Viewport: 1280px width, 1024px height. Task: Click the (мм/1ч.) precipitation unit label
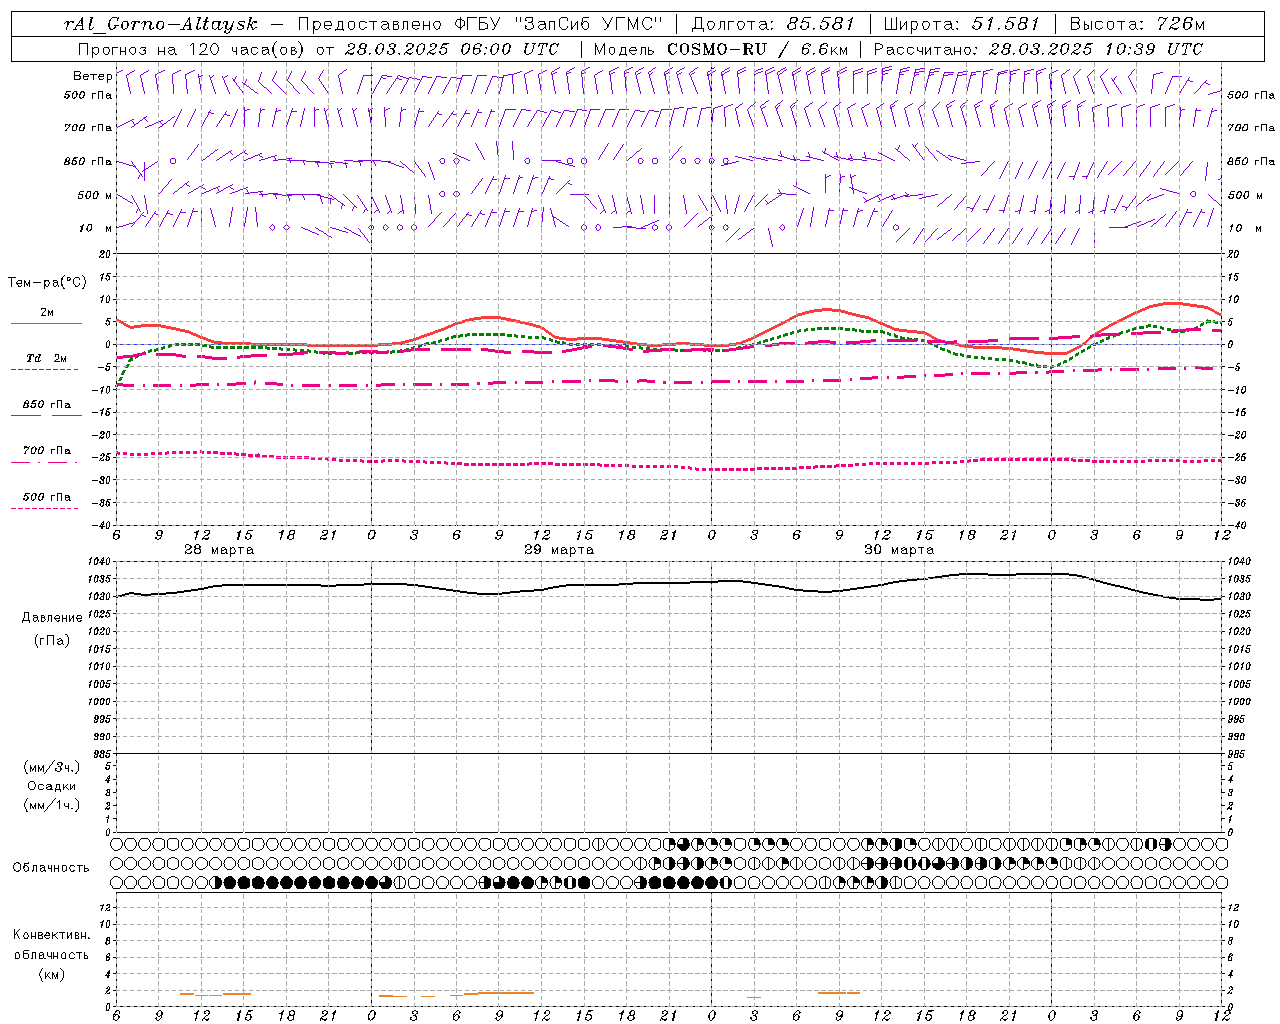tap(52, 805)
